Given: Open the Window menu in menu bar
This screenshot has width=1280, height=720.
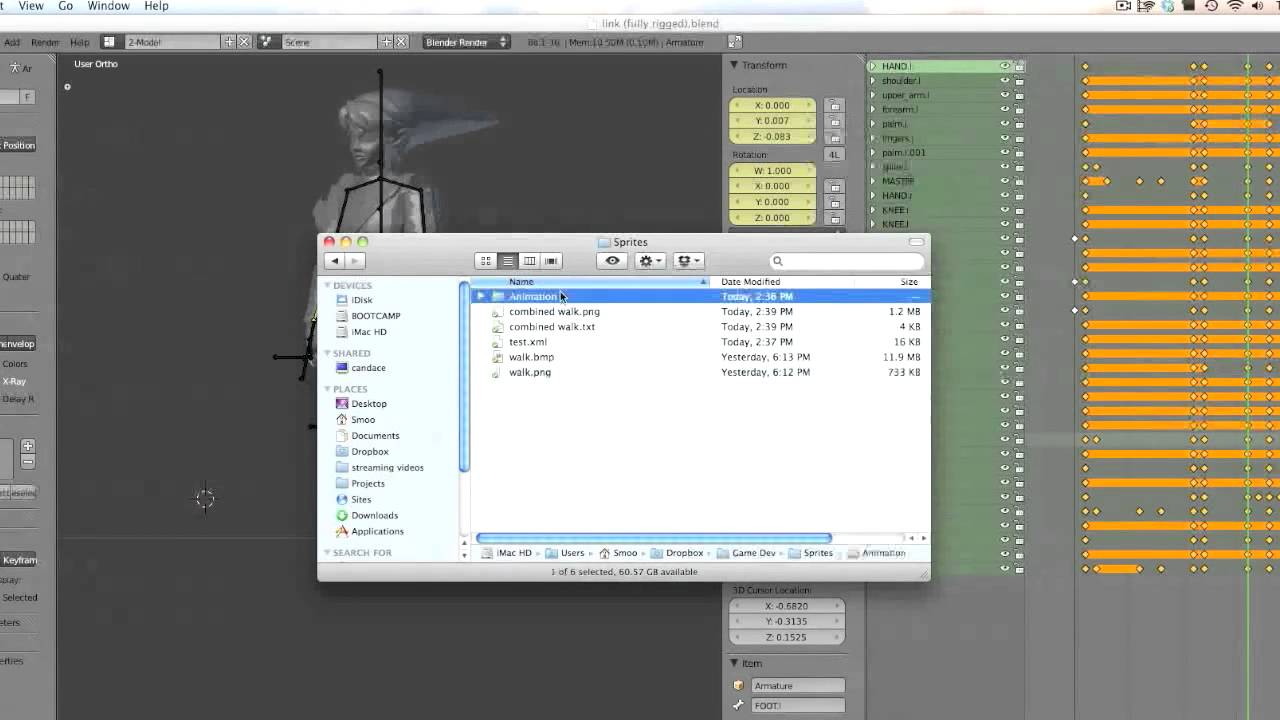Looking at the screenshot, I should point(108,6).
